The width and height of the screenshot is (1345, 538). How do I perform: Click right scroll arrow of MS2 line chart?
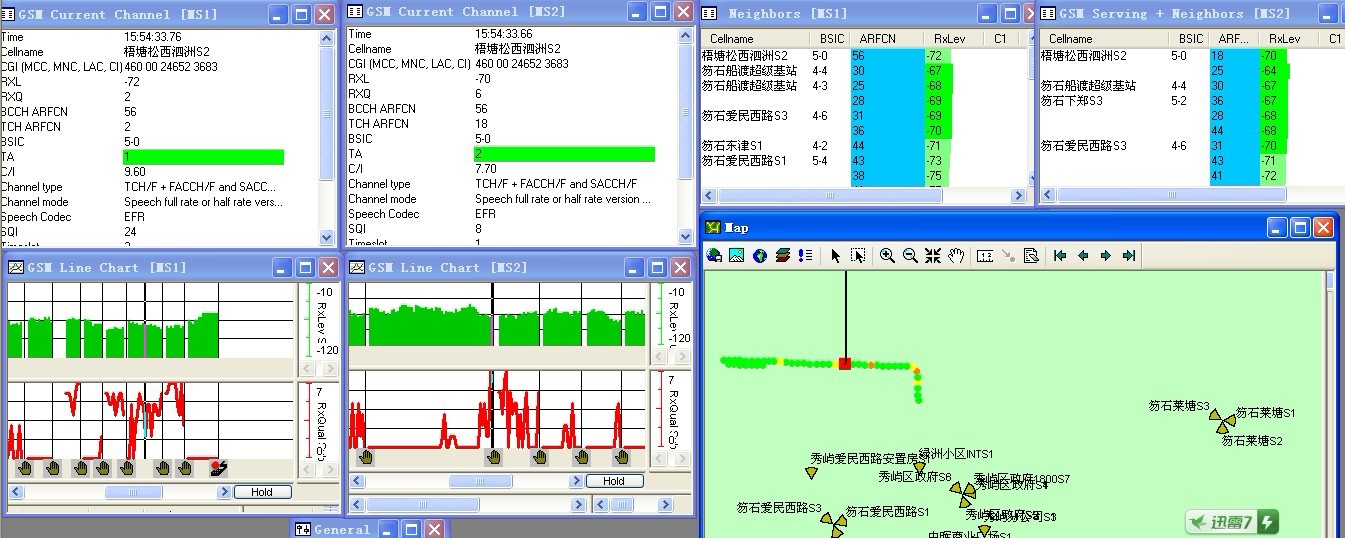point(575,481)
